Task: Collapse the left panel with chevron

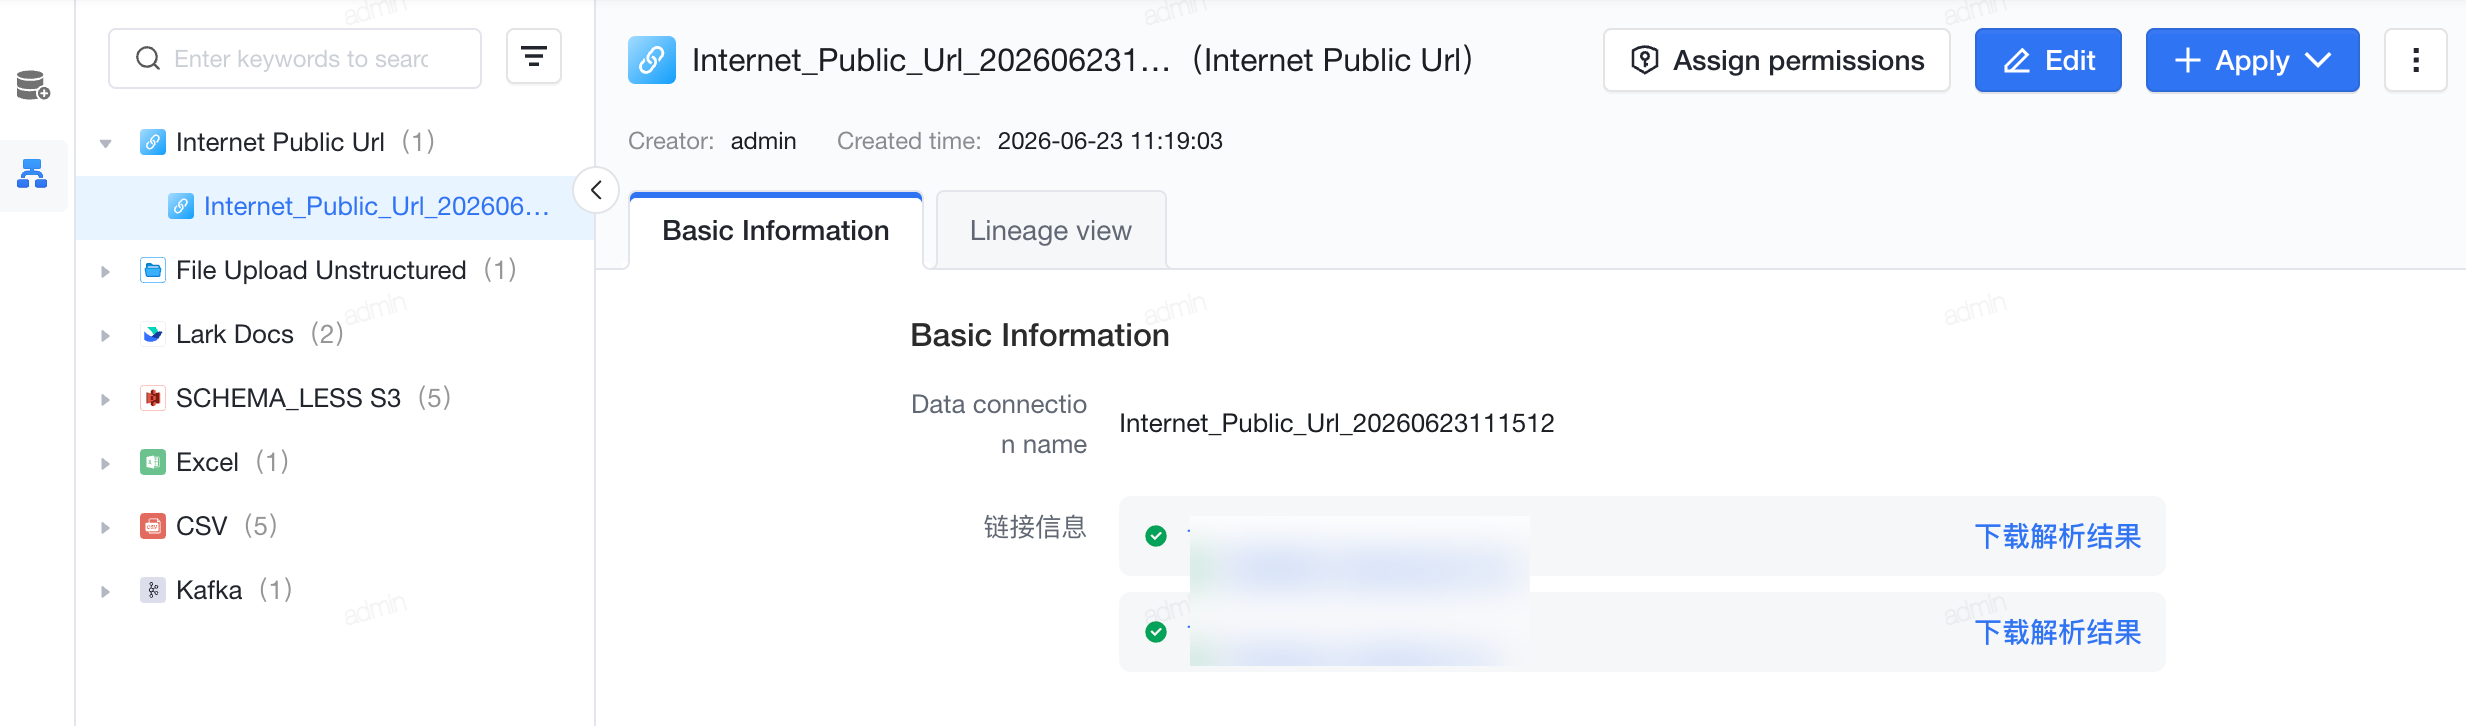Action: (596, 190)
